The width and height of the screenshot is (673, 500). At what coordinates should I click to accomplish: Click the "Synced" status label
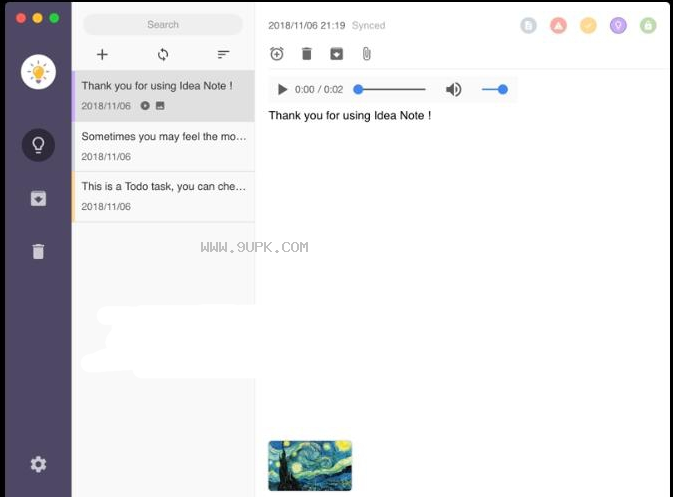pyautogui.click(x=368, y=26)
